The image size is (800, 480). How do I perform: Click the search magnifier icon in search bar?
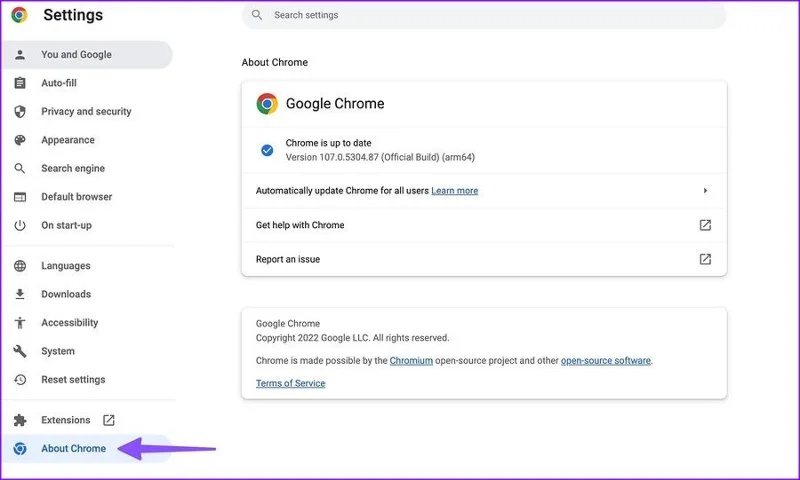click(257, 15)
